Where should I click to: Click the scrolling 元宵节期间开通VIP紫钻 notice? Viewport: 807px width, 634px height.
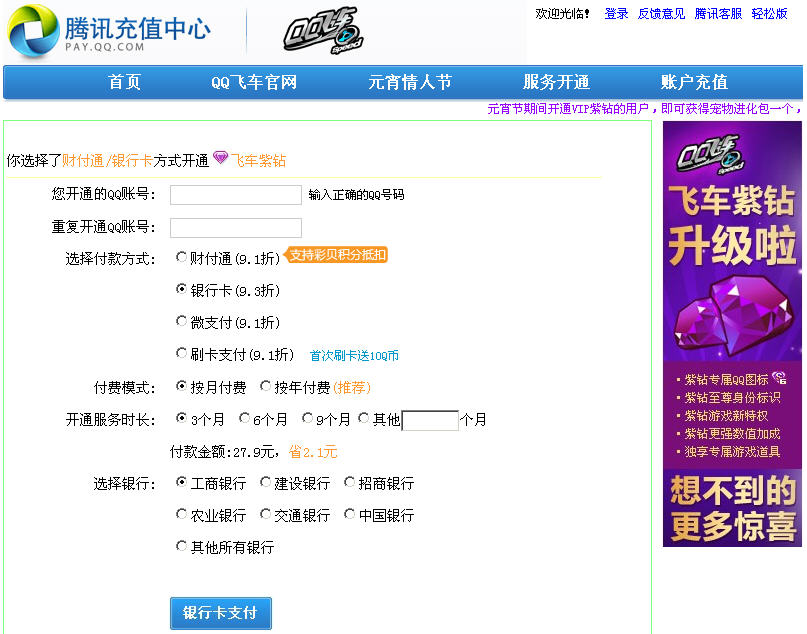click(x=644, y=109)
